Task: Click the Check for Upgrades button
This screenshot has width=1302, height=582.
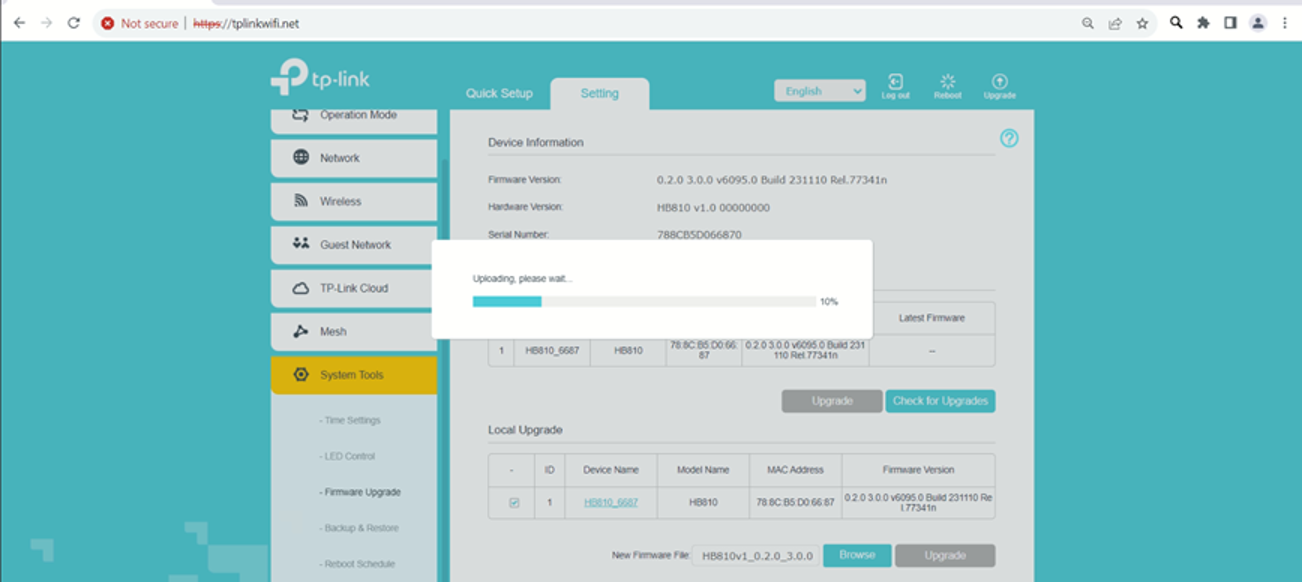Action: [940, 401]
